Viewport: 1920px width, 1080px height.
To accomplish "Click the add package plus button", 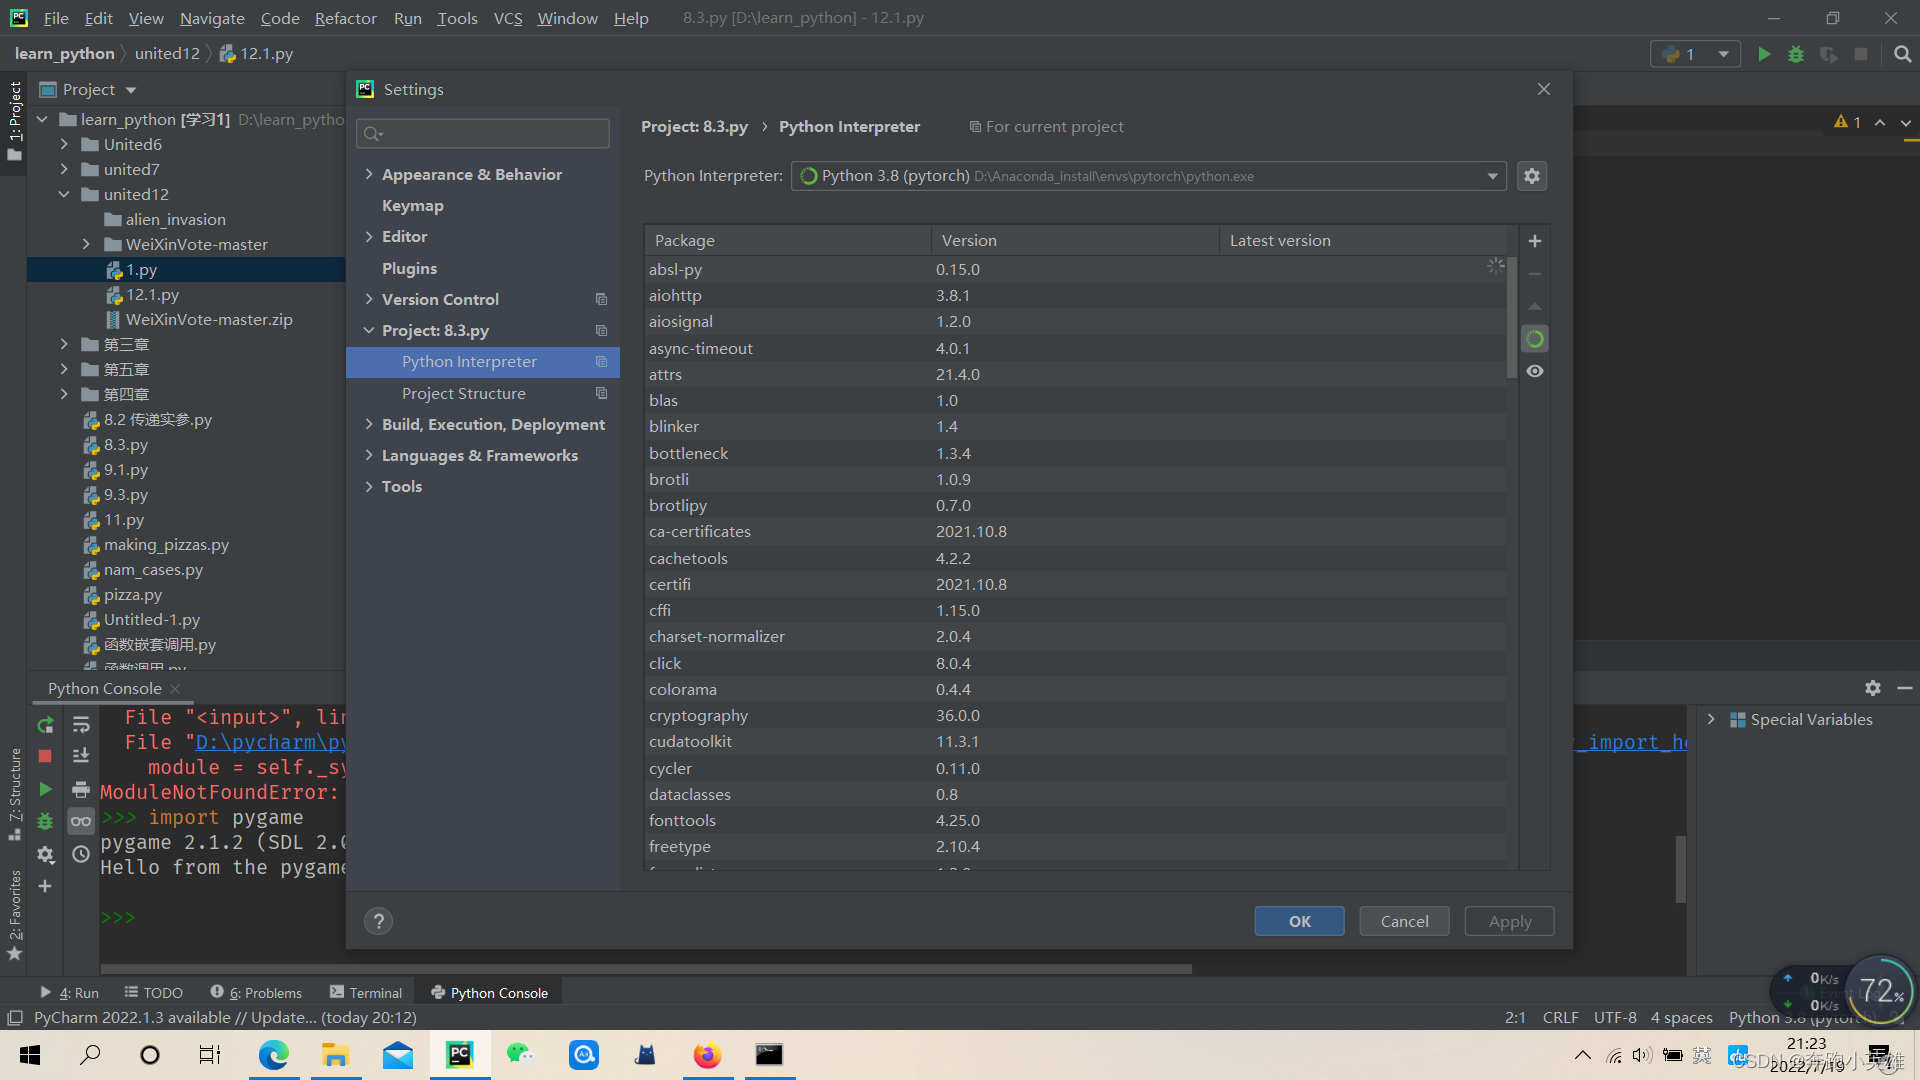I will 1534,241.
